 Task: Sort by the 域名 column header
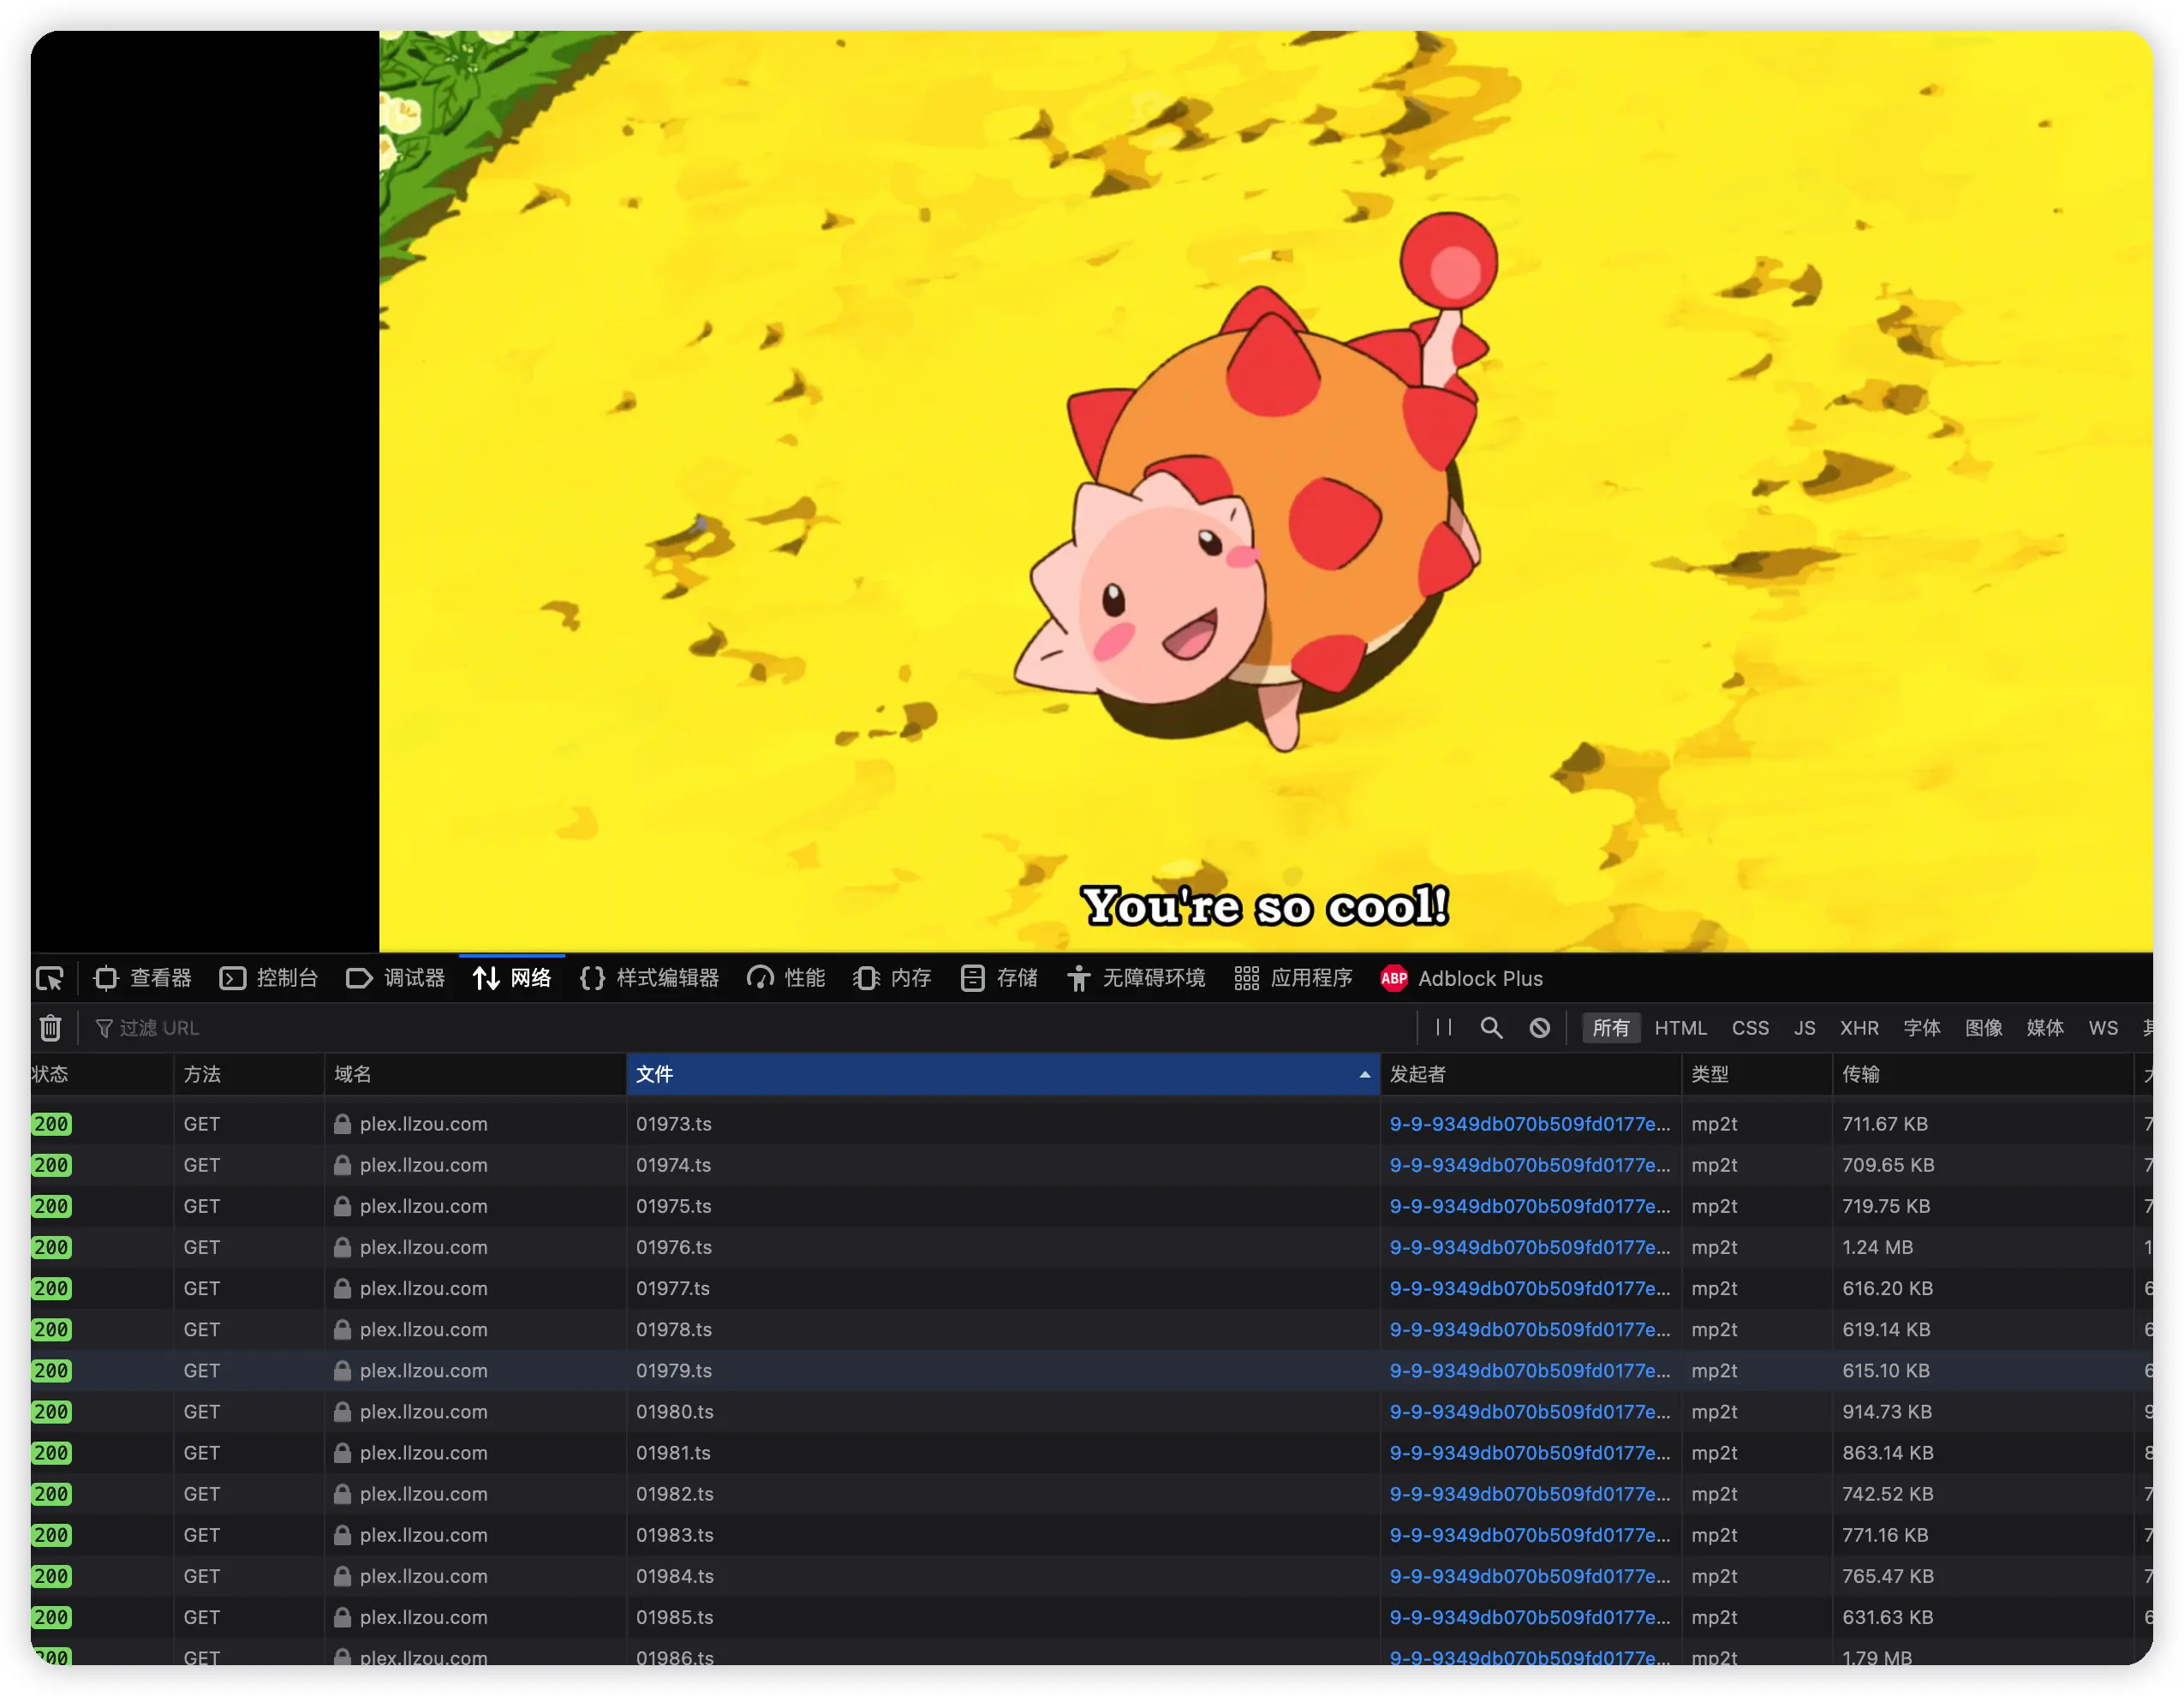coord(475,1074)
